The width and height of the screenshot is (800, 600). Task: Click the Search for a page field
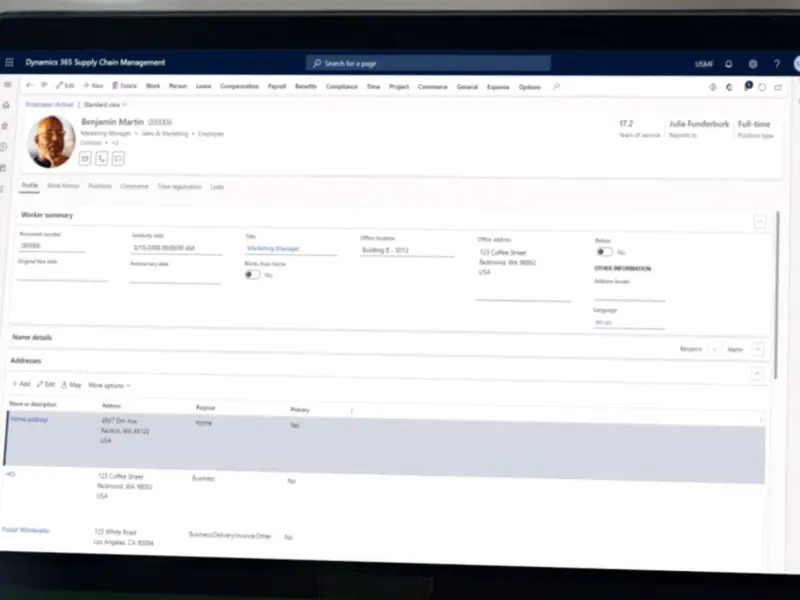[x=428, y=63]
